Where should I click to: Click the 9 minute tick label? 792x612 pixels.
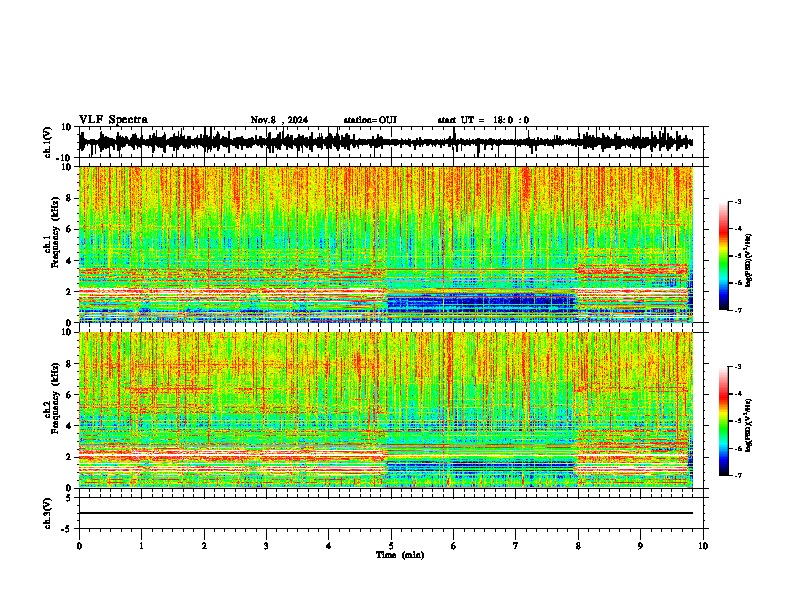tap(640, 546)
